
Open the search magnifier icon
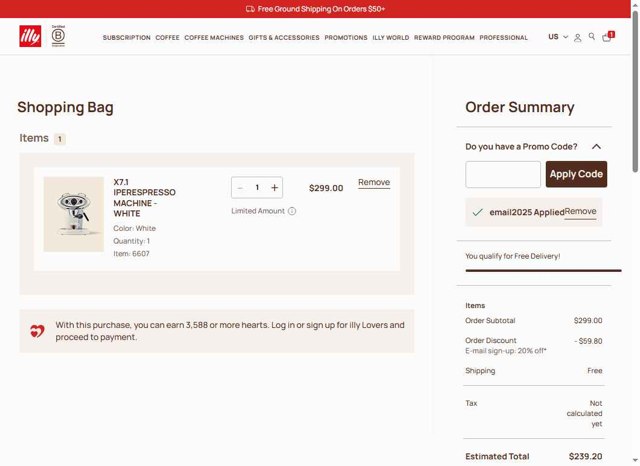point(592,37)
